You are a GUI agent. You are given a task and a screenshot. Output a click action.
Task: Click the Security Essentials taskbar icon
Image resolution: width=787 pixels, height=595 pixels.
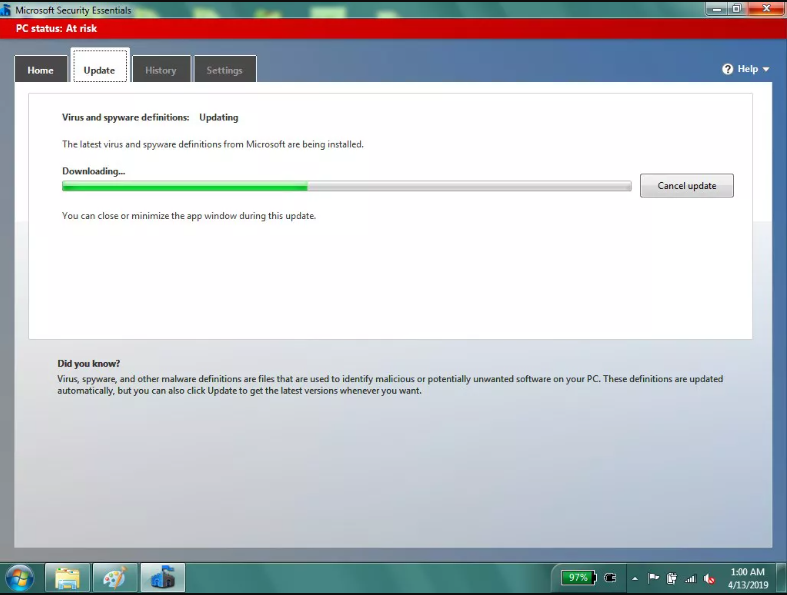163,578
